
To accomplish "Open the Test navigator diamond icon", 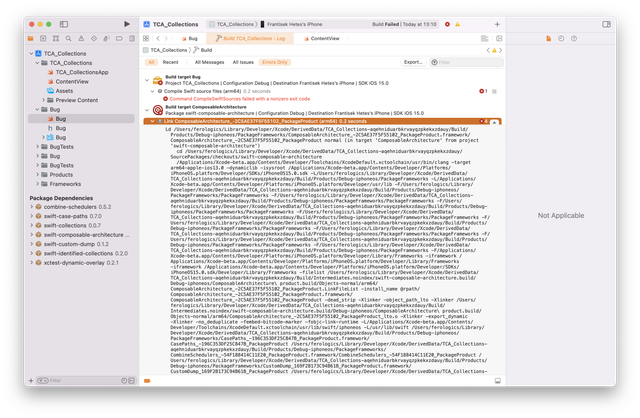I will [x=94, y=38].
